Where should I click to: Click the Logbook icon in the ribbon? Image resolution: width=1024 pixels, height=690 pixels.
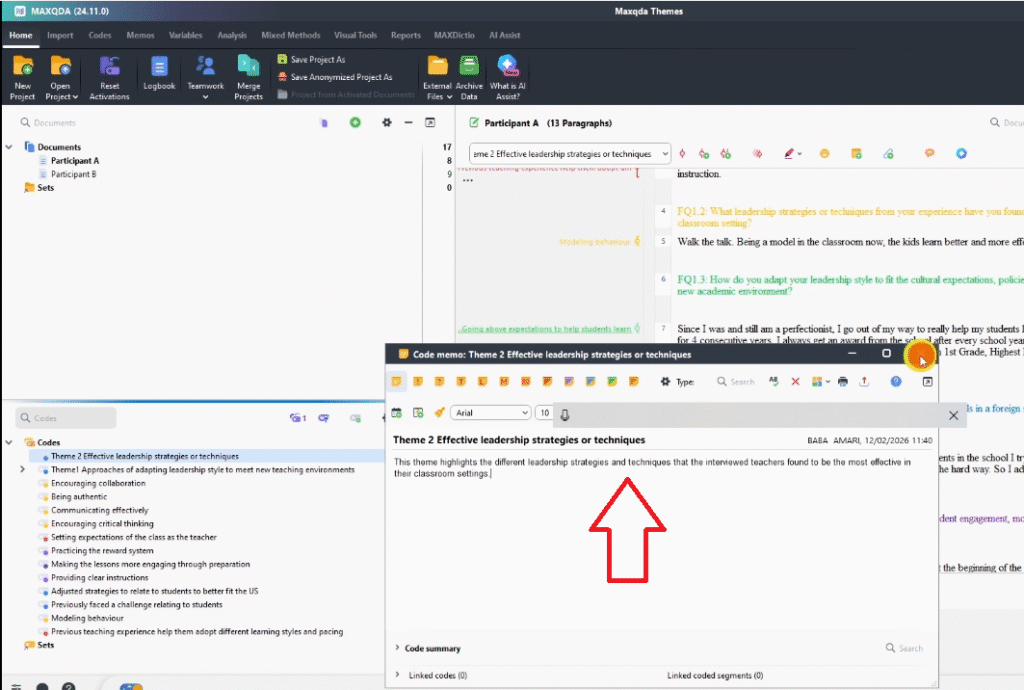pyautogui.click(x=159, y=68)
